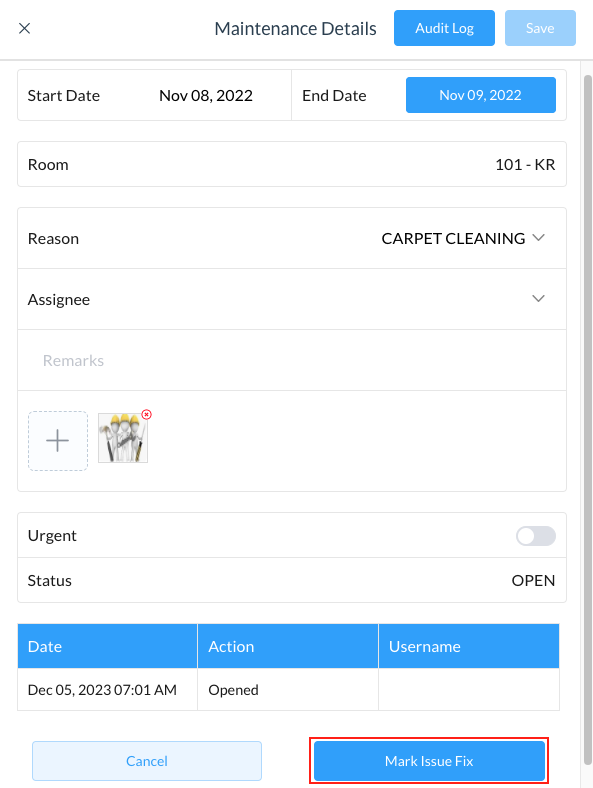Select the Opened log row
Screen dimensions: 593x788
(x=288, y=690)
